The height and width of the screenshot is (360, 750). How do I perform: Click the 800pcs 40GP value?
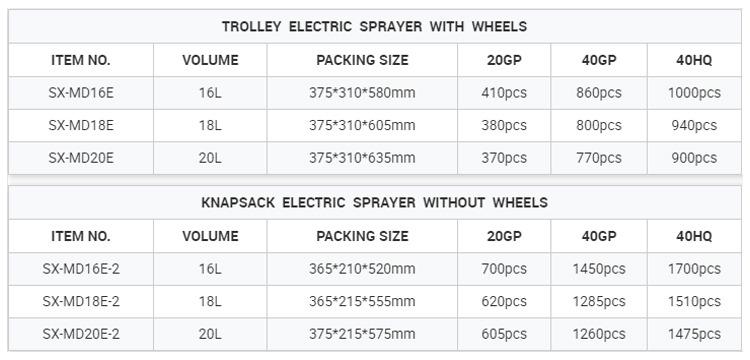[x=599, y=125]
